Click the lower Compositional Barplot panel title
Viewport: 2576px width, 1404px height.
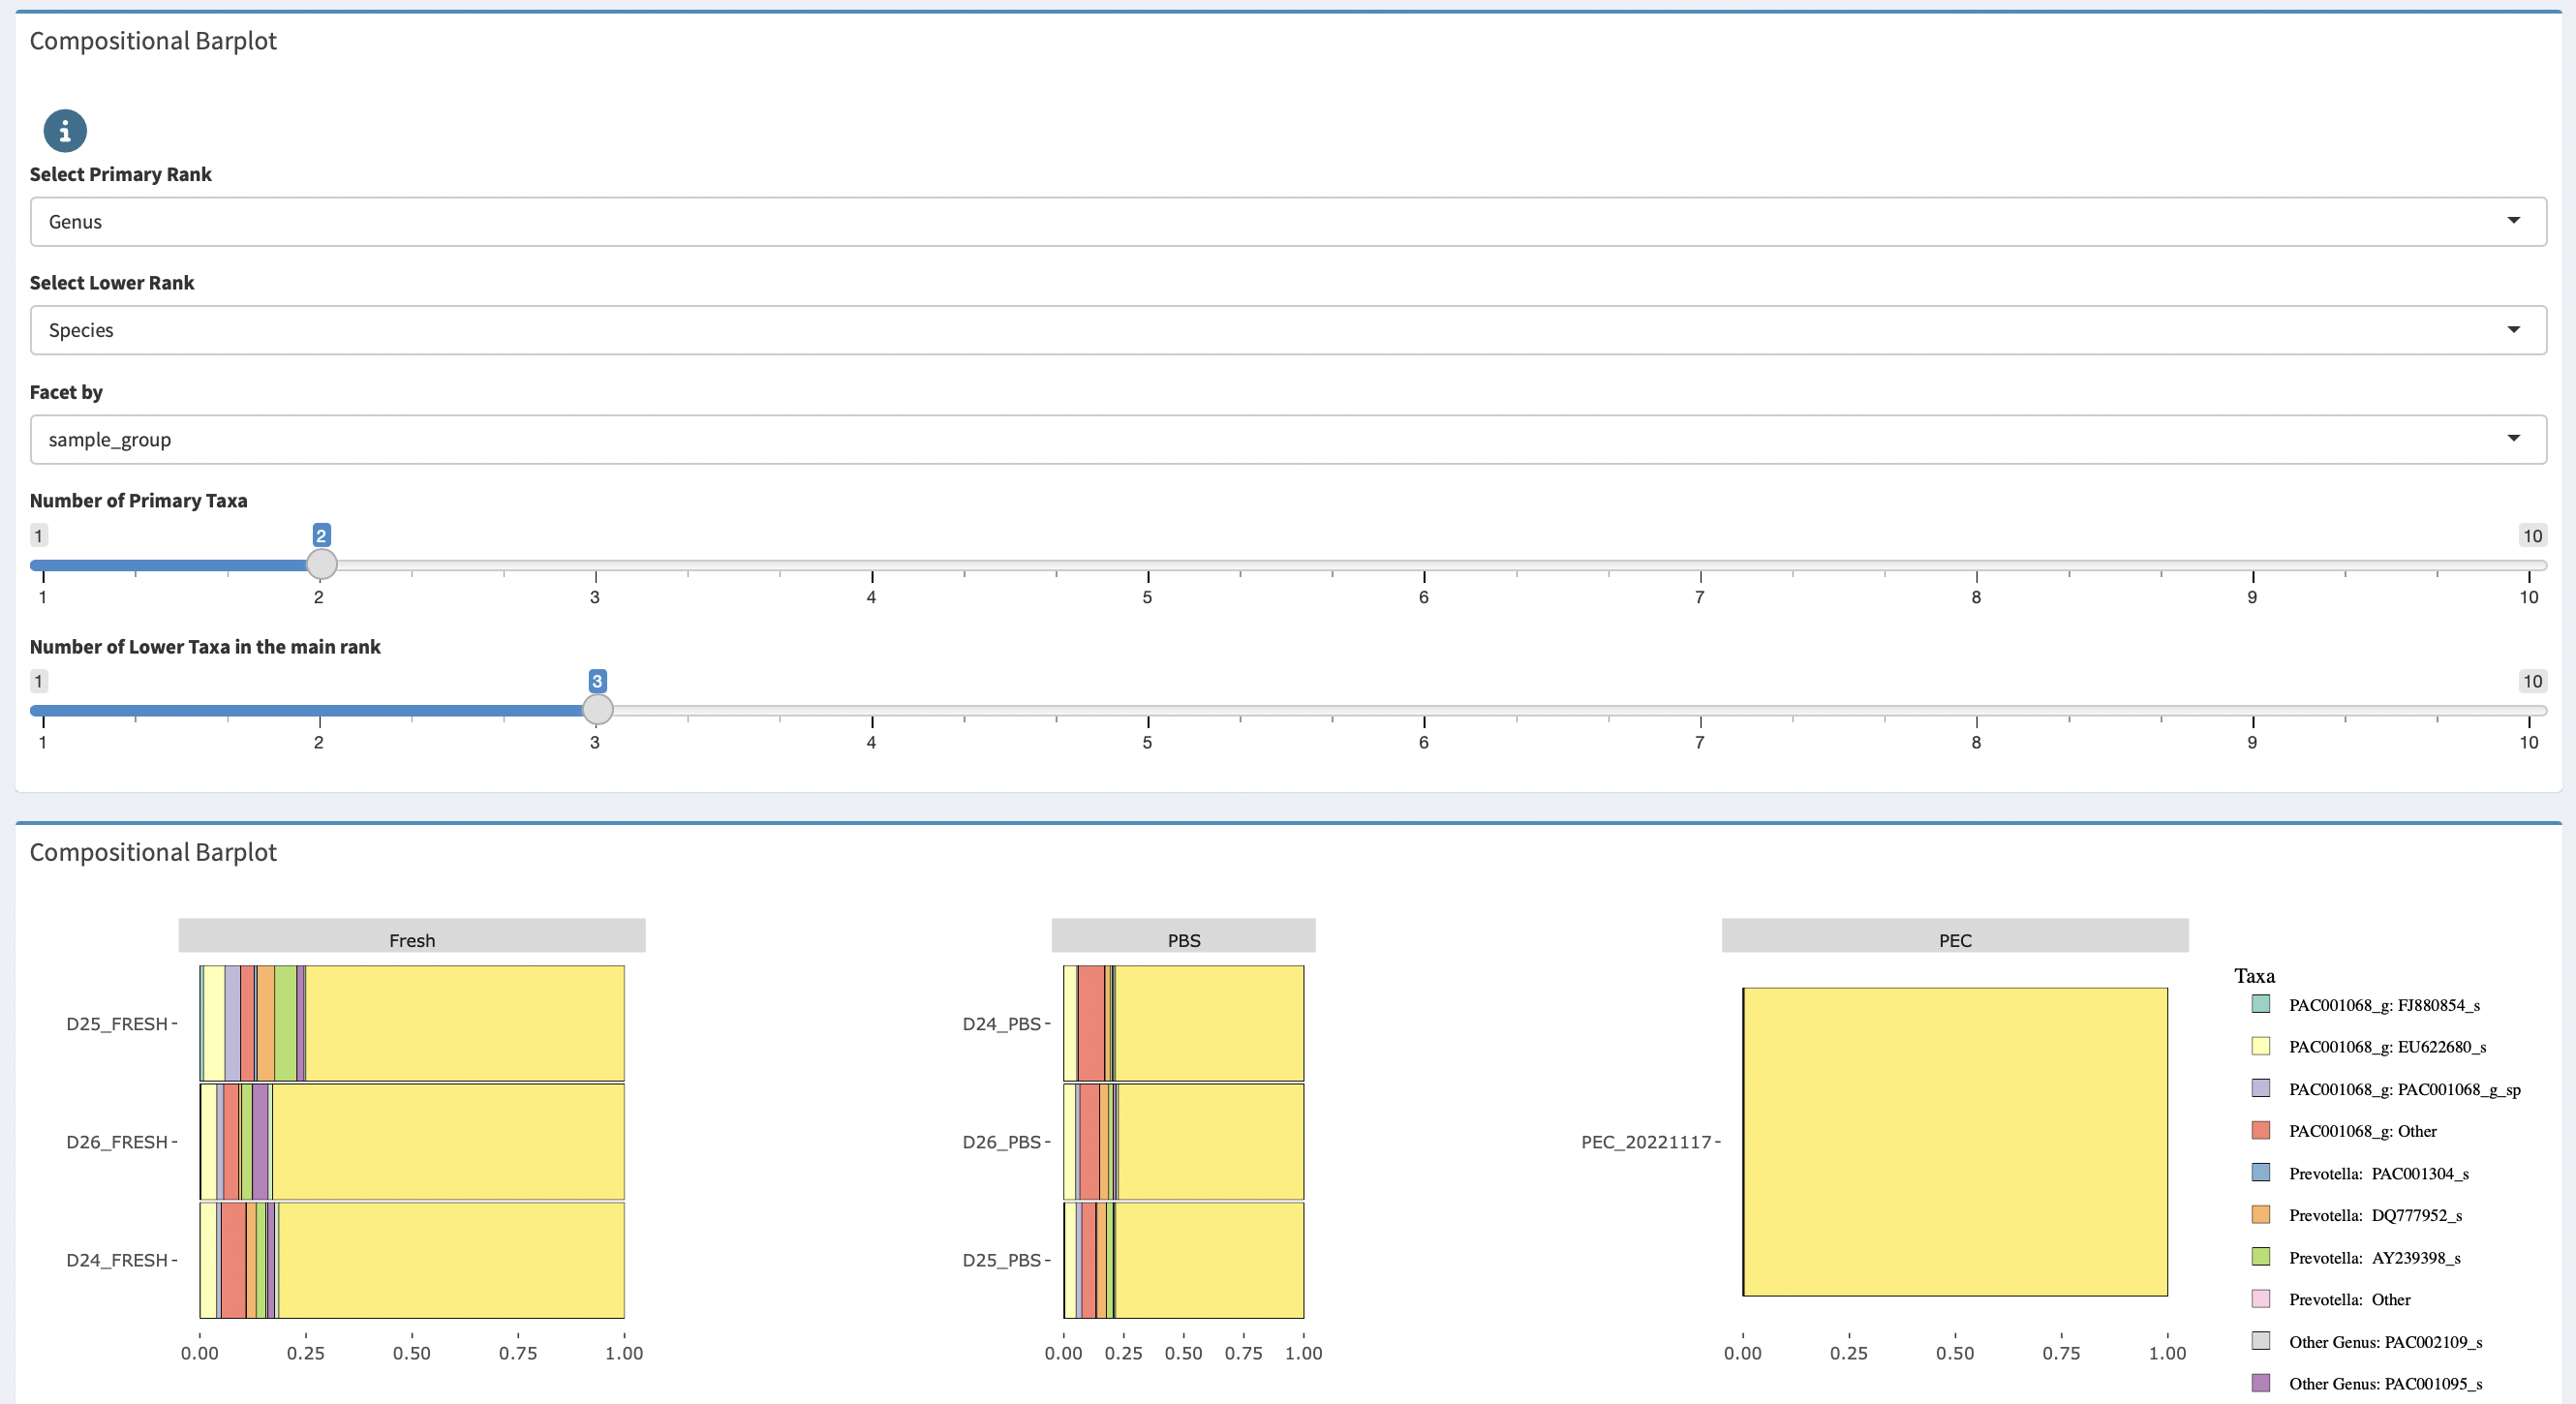[153, 852]
